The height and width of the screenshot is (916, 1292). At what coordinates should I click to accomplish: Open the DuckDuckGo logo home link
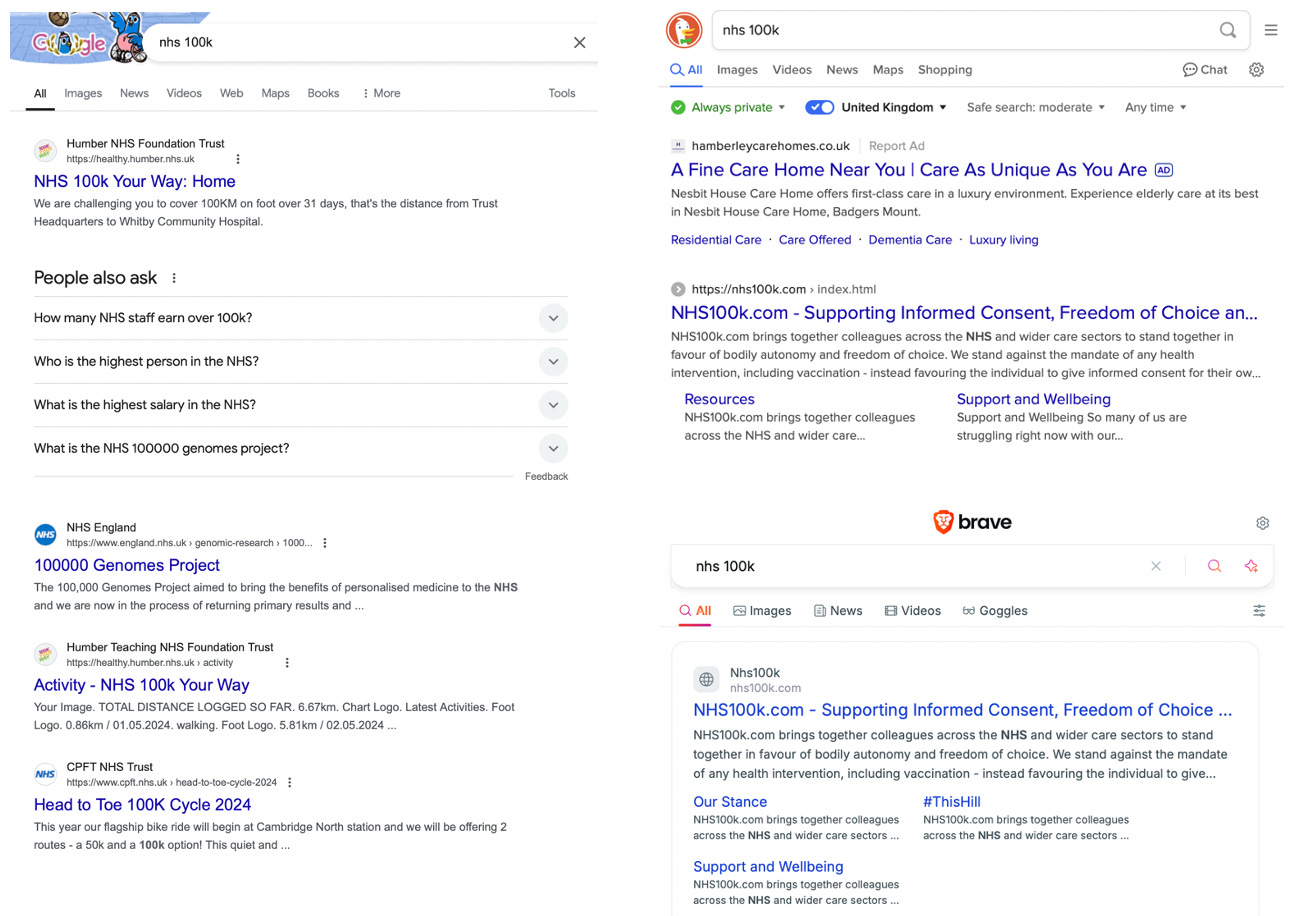685,30
